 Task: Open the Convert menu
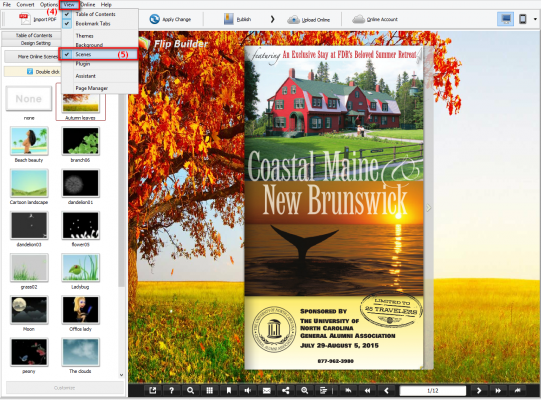(25, 4)
